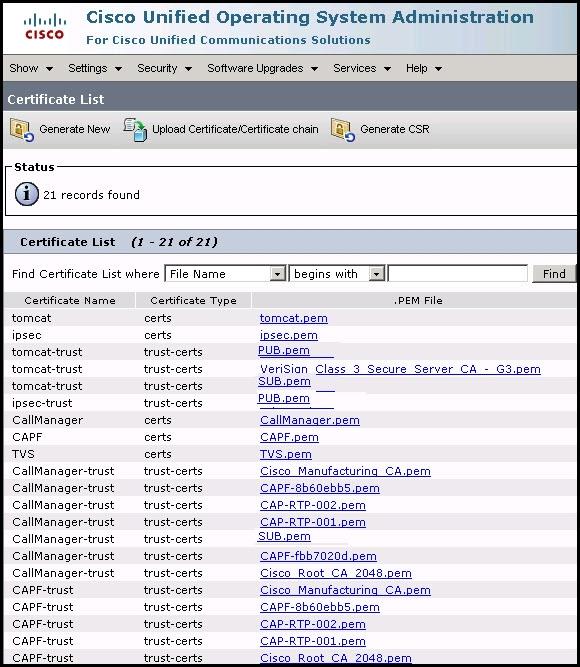The image size is (580, 667).
Task: Expand the Security menu
Action: click(x=164, y=68)
